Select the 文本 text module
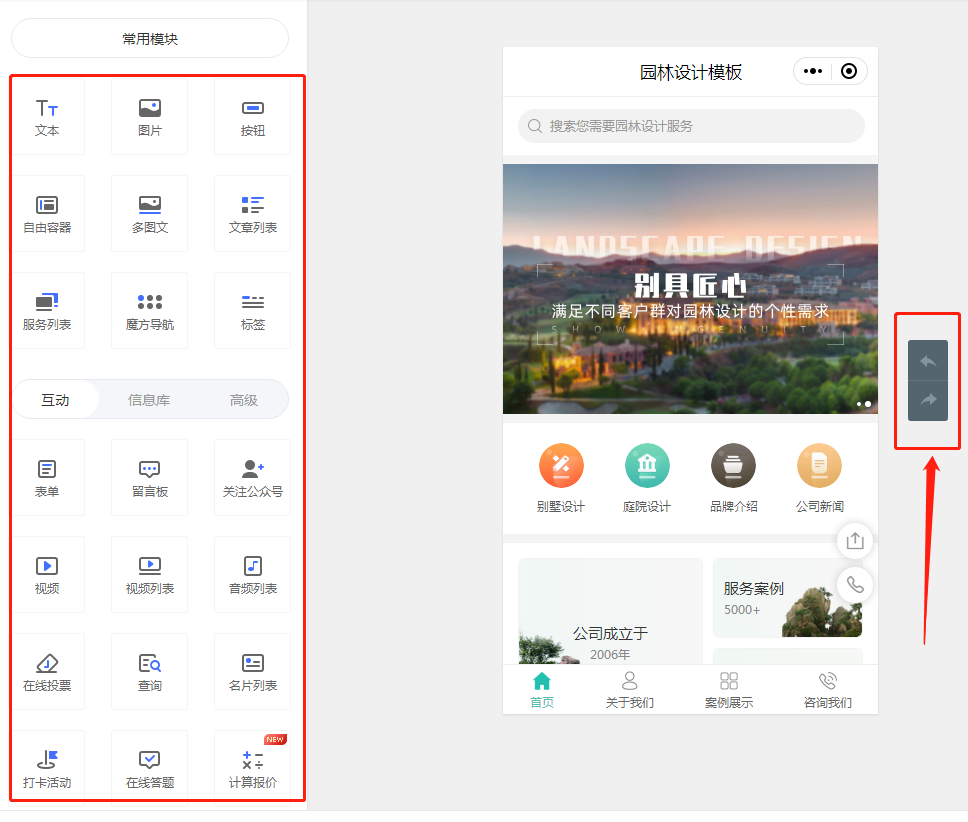 (47, 117)
